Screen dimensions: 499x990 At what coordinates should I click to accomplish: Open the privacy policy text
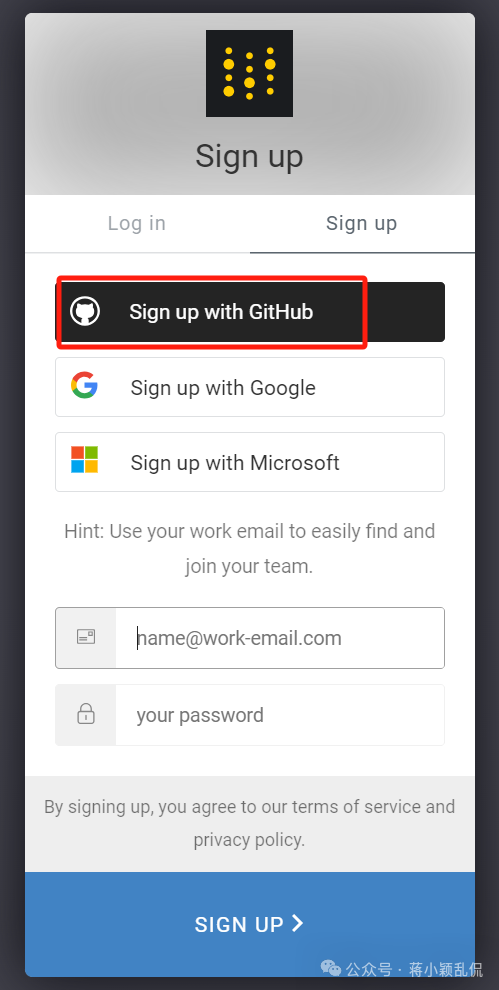click(249, 840)
